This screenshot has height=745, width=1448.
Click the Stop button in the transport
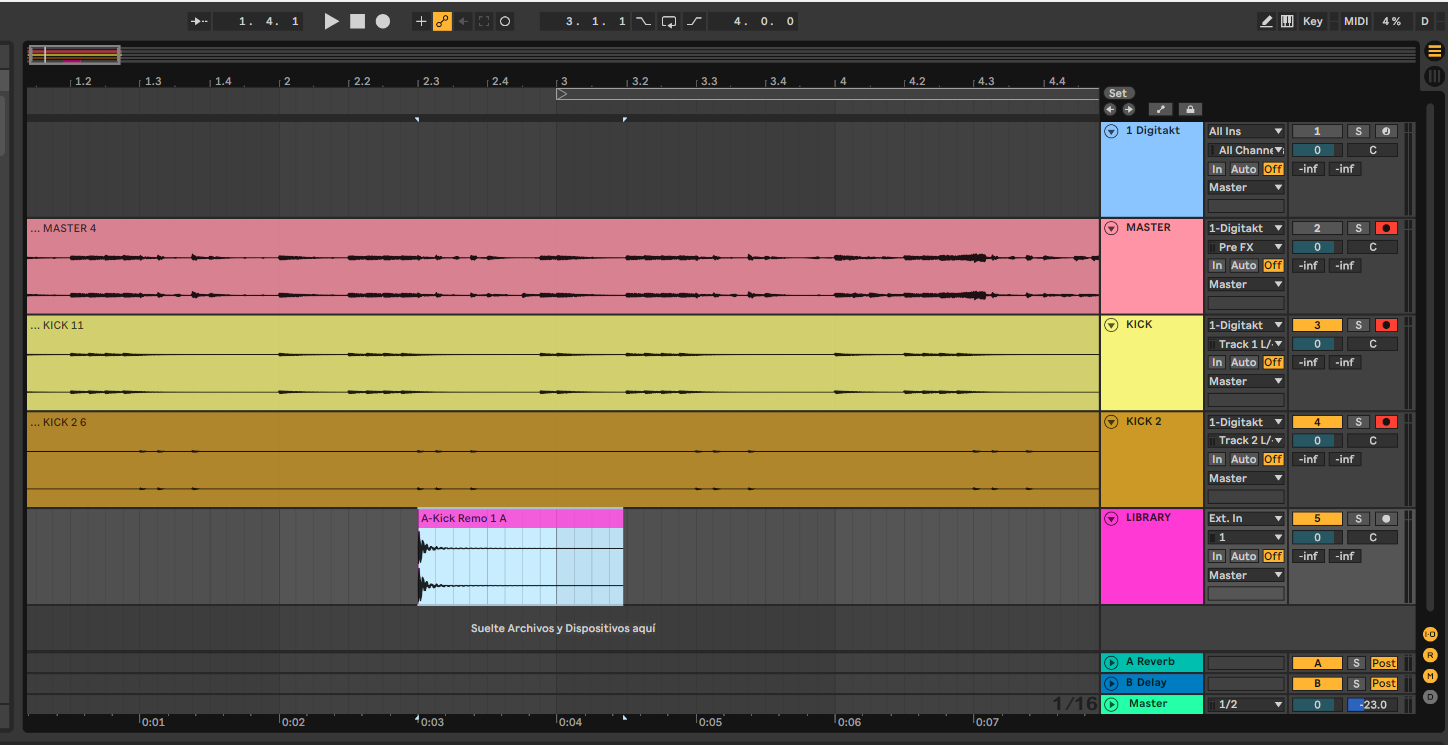(x=357, y=21)
